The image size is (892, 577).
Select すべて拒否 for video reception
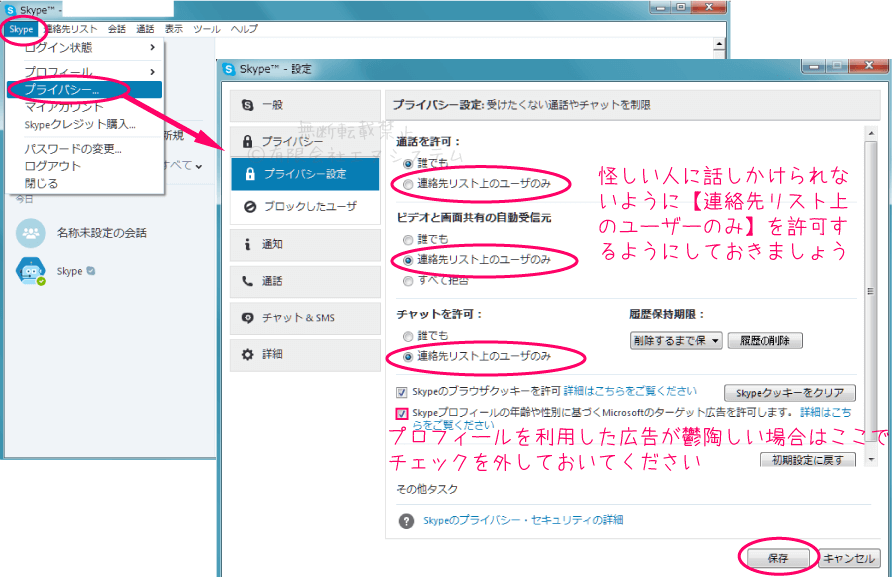coord(408,281)
